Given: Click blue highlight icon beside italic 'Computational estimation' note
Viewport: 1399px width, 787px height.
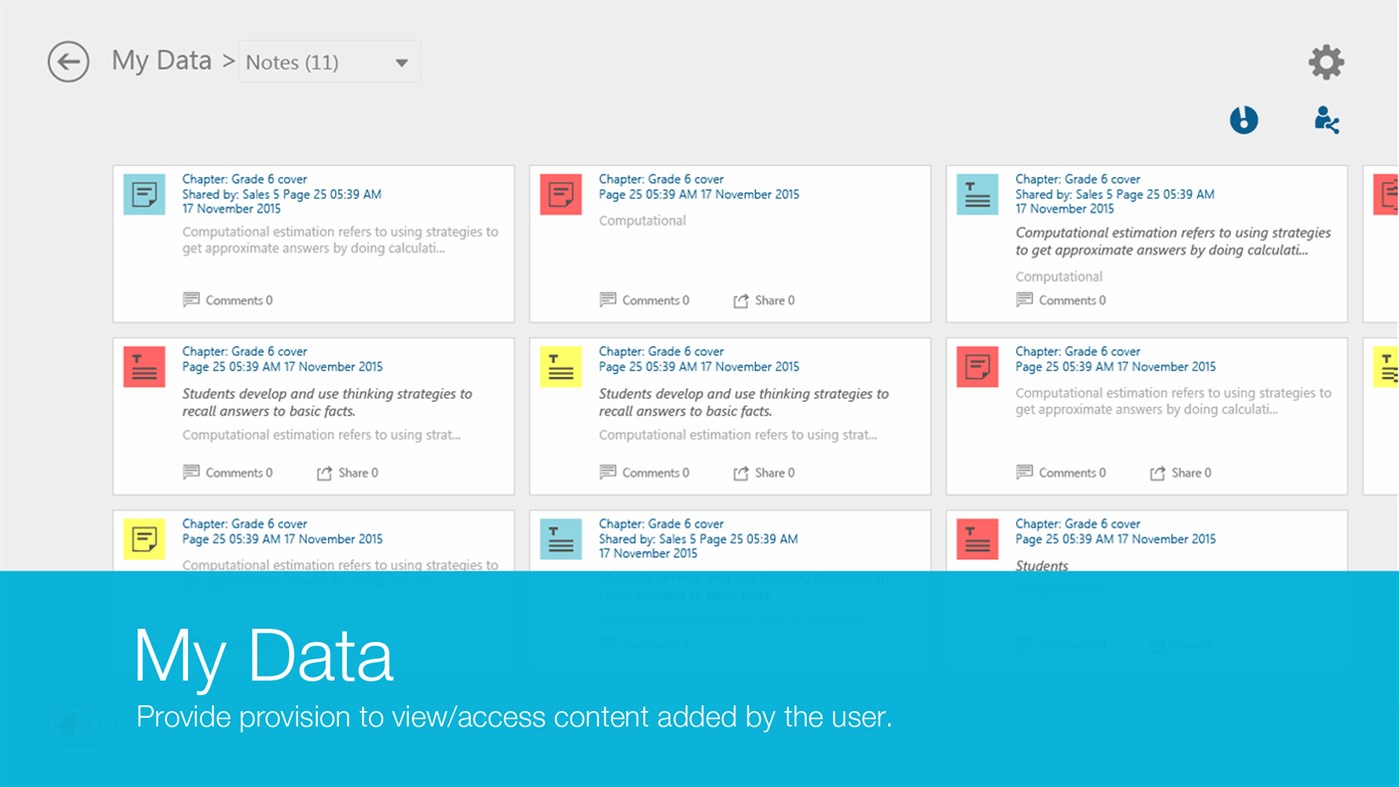Looking at the screenshot, I should click(x=977, y=194).
